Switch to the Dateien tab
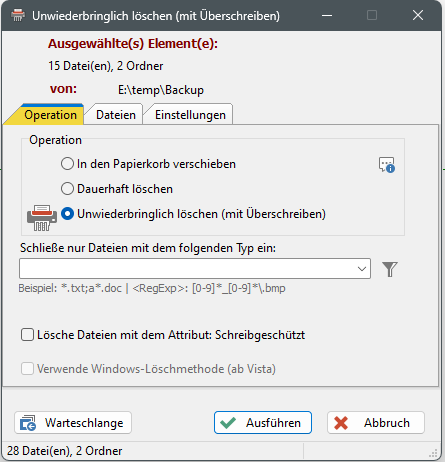The width and height of the screenshot is (445, 462). 116,115
